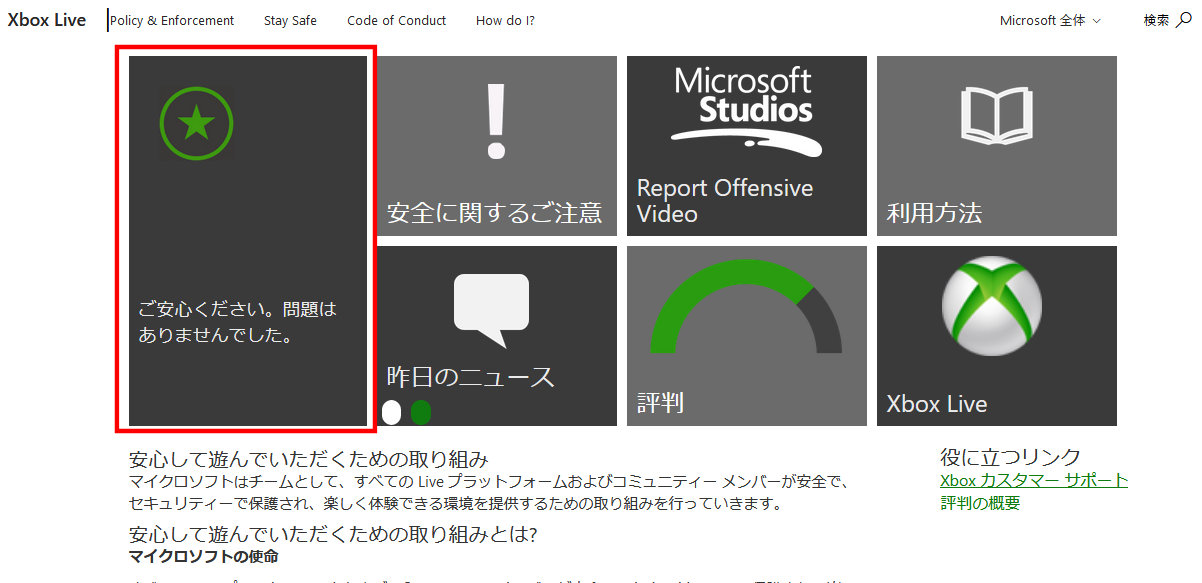Viewport: 1202px width, 583px height.
Task: Open the 評判の概要 link
Action: (980, 503)
